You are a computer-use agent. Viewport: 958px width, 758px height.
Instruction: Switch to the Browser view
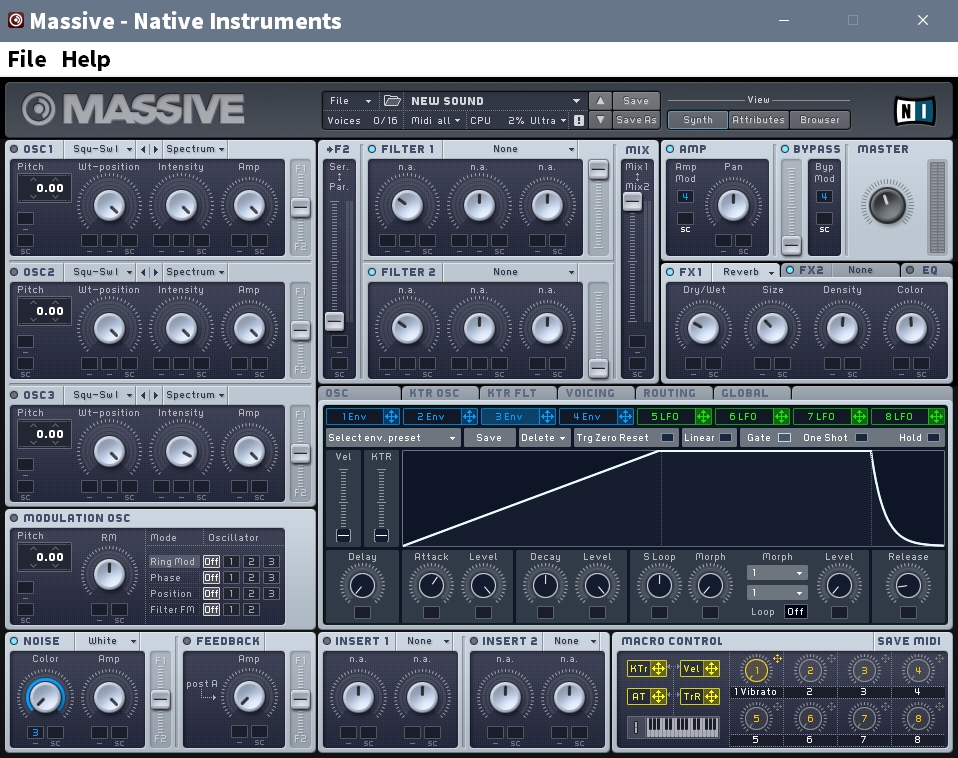click(x=819, y=120)
